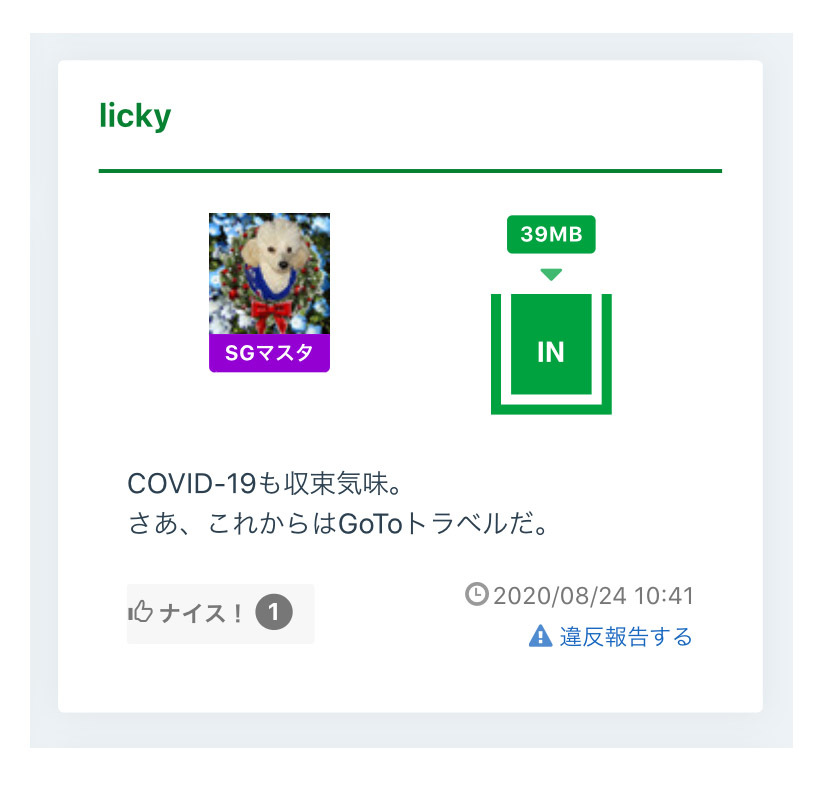This screenshot has height=792, width=832.
Task: Select the 39MB green label
Action: point(551,234)
